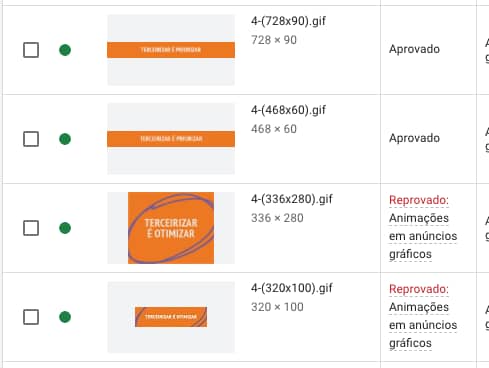489x368 pixels.
Task: Click Aprovado status of 468x60 ad
Action: point(414,138)
